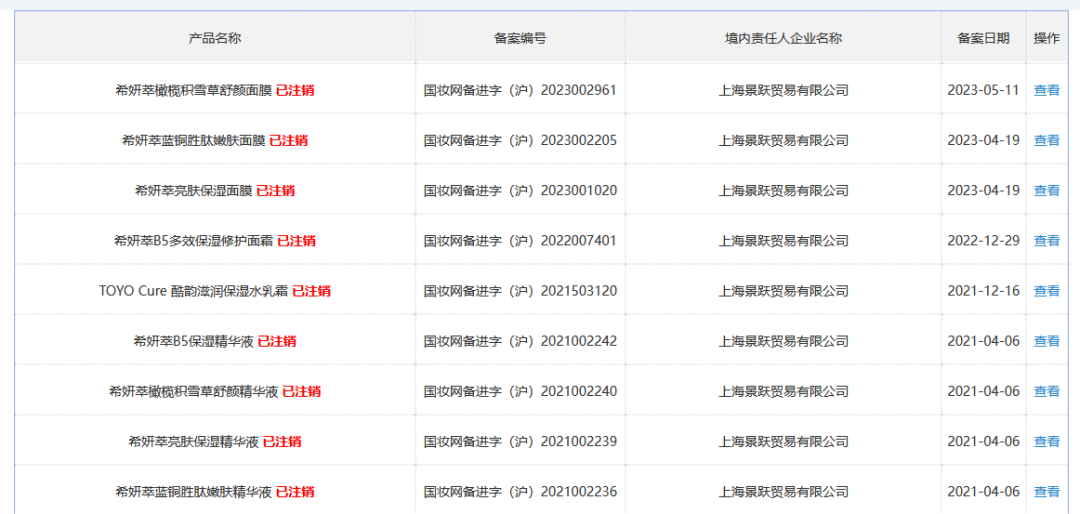Click the 备案编号 column header
The height and width of the screenshot is (514, 1080).
tap(520, 39)
